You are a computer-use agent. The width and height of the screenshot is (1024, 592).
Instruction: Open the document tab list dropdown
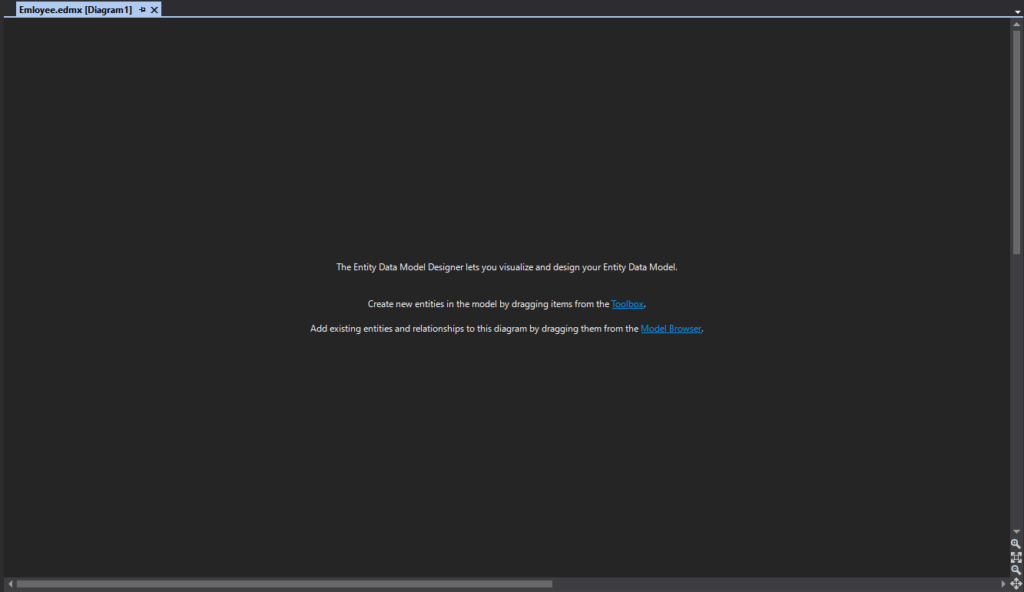(x=1016, y=10)
